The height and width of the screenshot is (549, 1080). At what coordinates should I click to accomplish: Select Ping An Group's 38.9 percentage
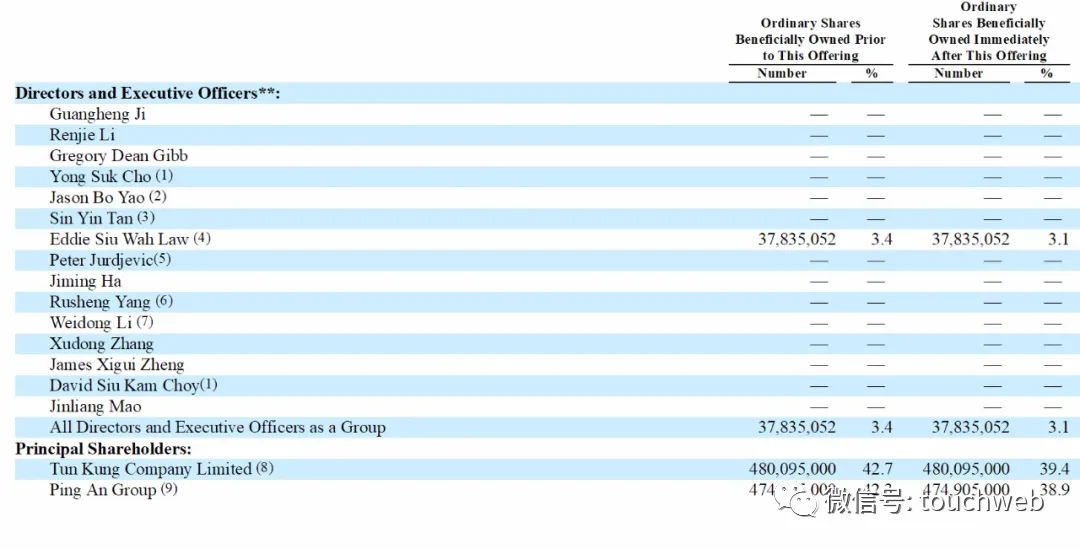click(x=1055, y=490)
